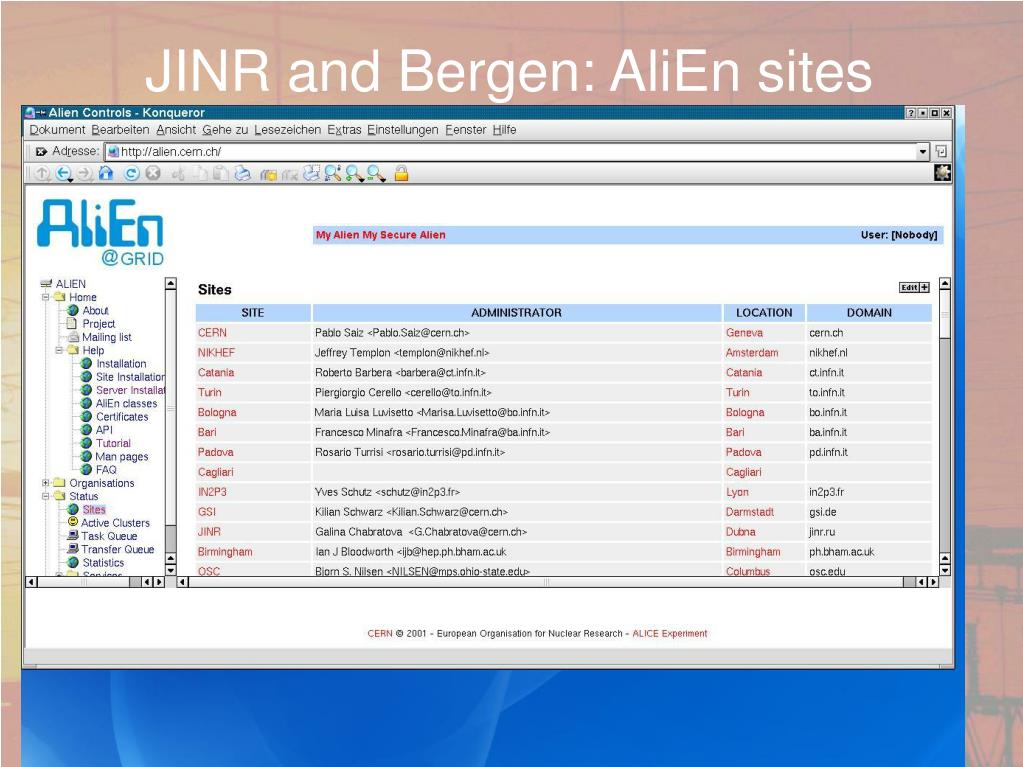Go back with the Back arrow icon
Screen dimensions: 1023x767
tap(63, 173)
